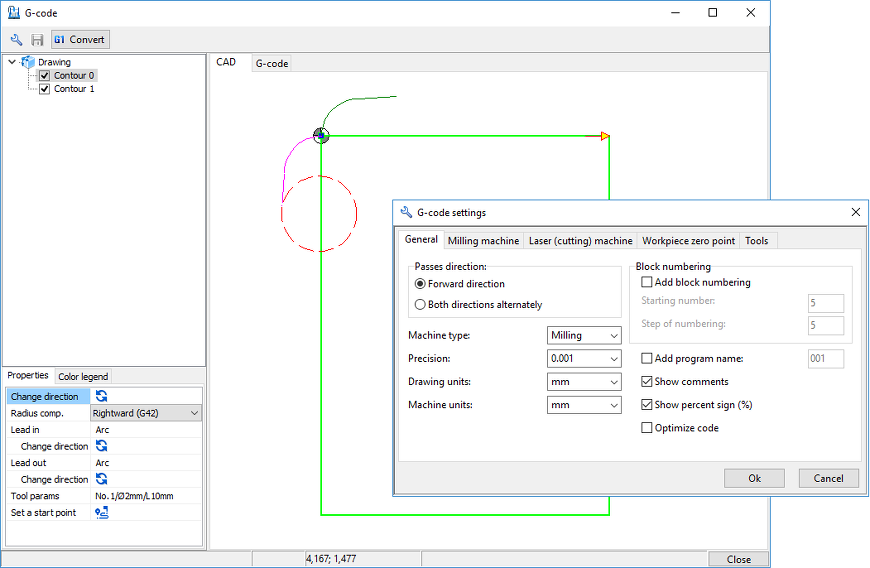Click the Set a start point icon
Viewport: 870px width, 568px height.
point(102,513)
